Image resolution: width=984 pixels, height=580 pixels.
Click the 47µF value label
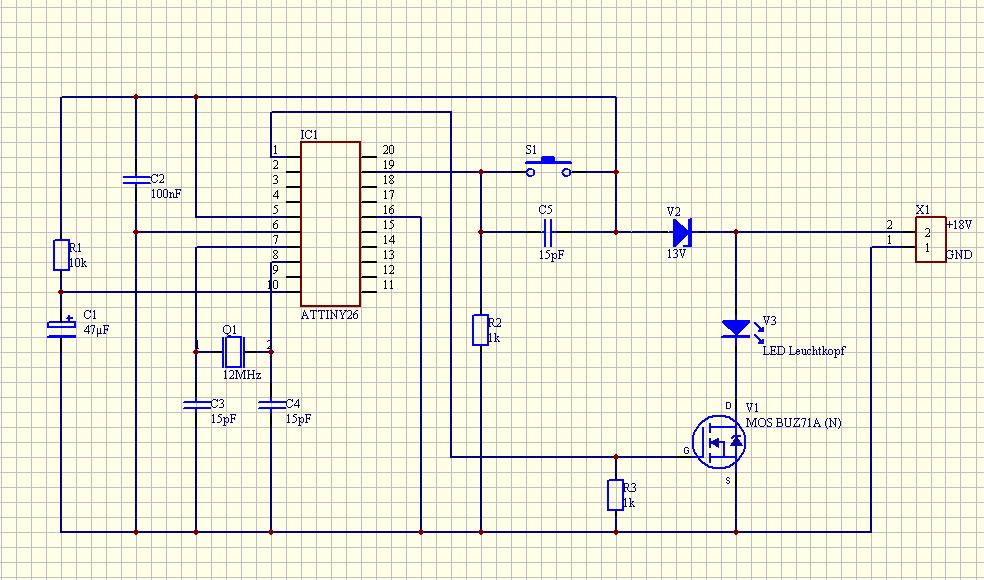[x=97, y=330]
